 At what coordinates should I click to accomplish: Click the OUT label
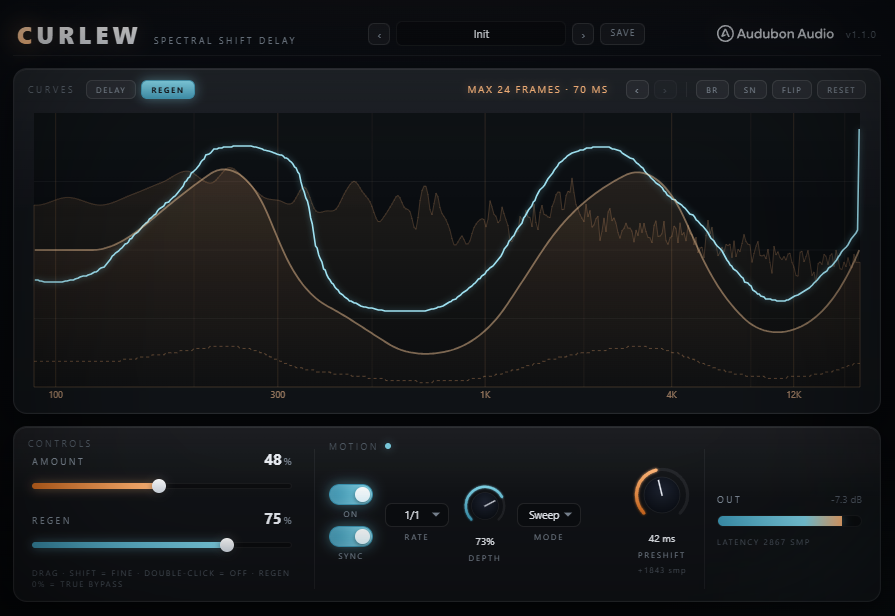point(729,500)
